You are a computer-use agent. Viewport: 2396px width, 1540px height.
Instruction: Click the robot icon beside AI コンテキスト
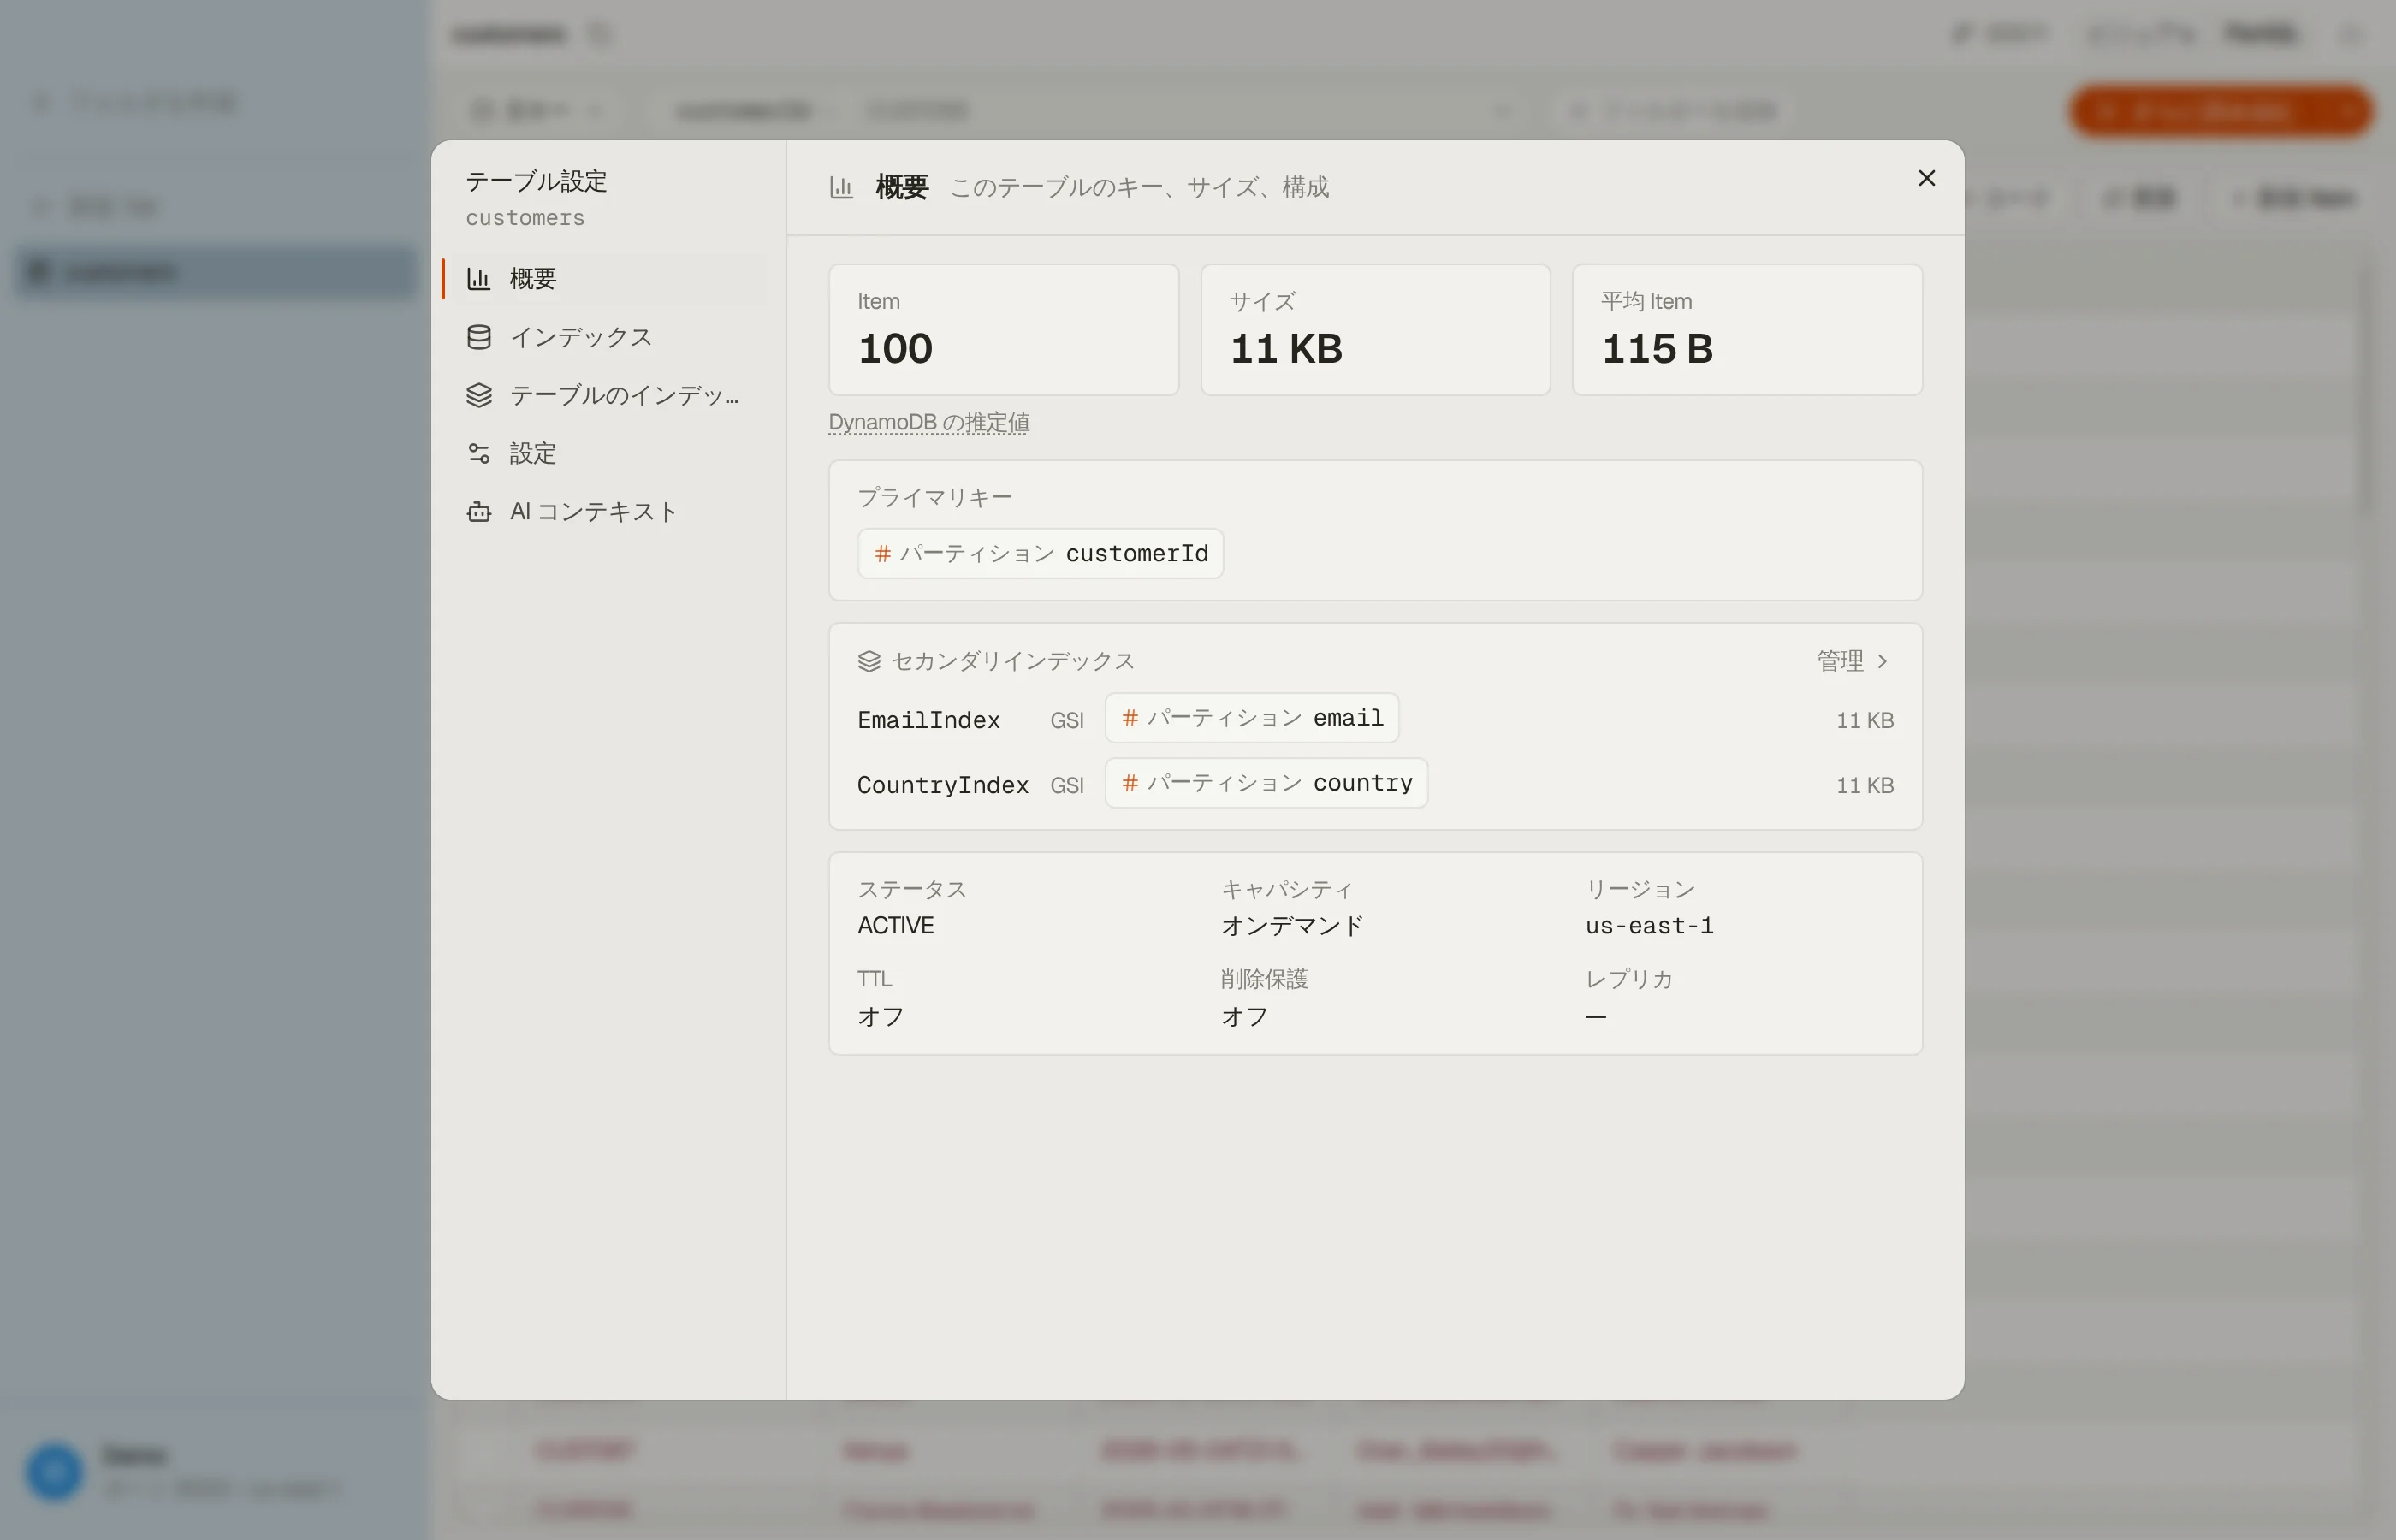(479, 511)
